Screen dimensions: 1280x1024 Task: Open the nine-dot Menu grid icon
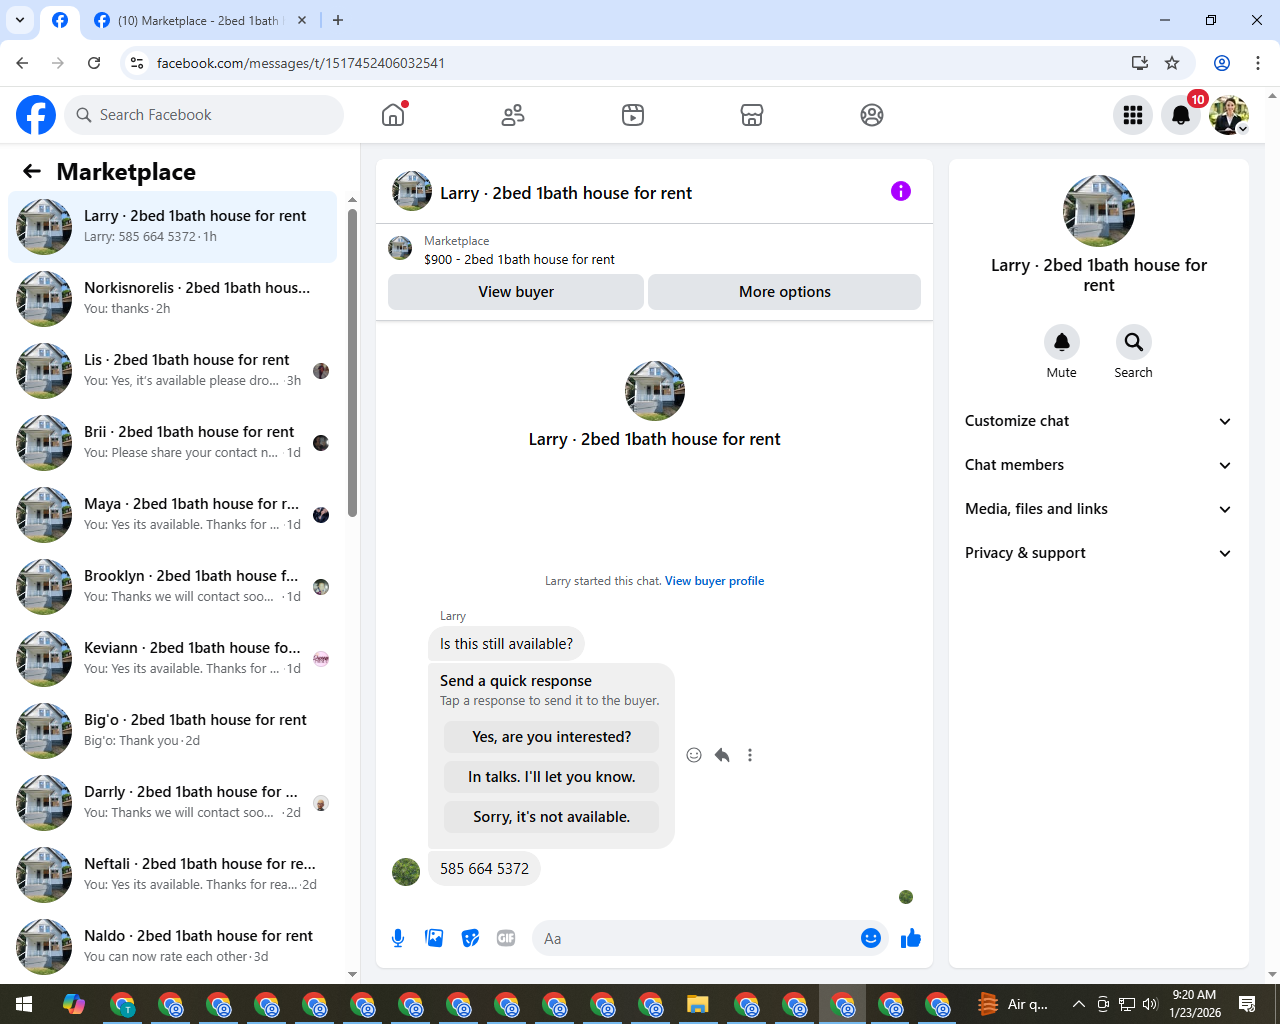point(1133,115)
